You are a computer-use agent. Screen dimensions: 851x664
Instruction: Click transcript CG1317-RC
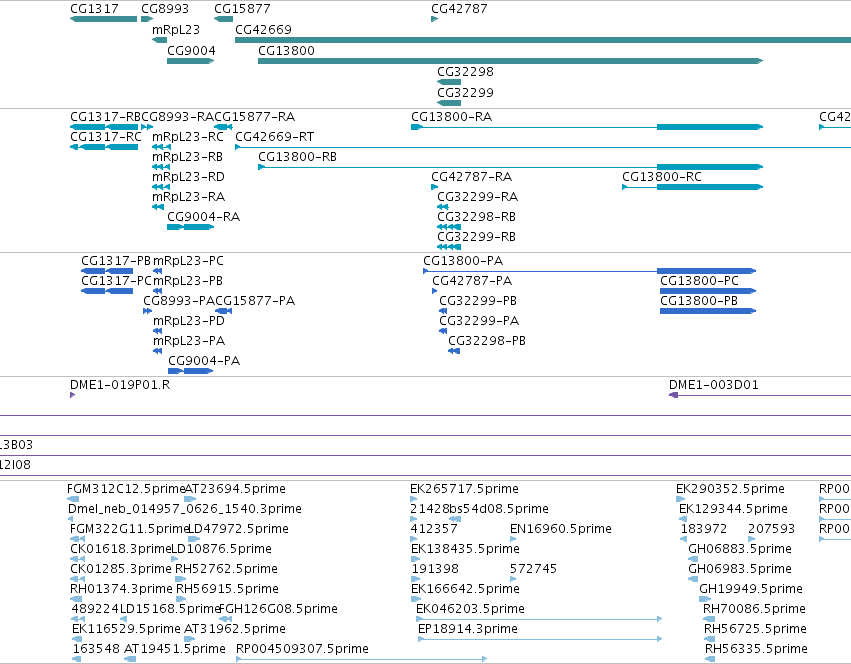tap(106, 137)
